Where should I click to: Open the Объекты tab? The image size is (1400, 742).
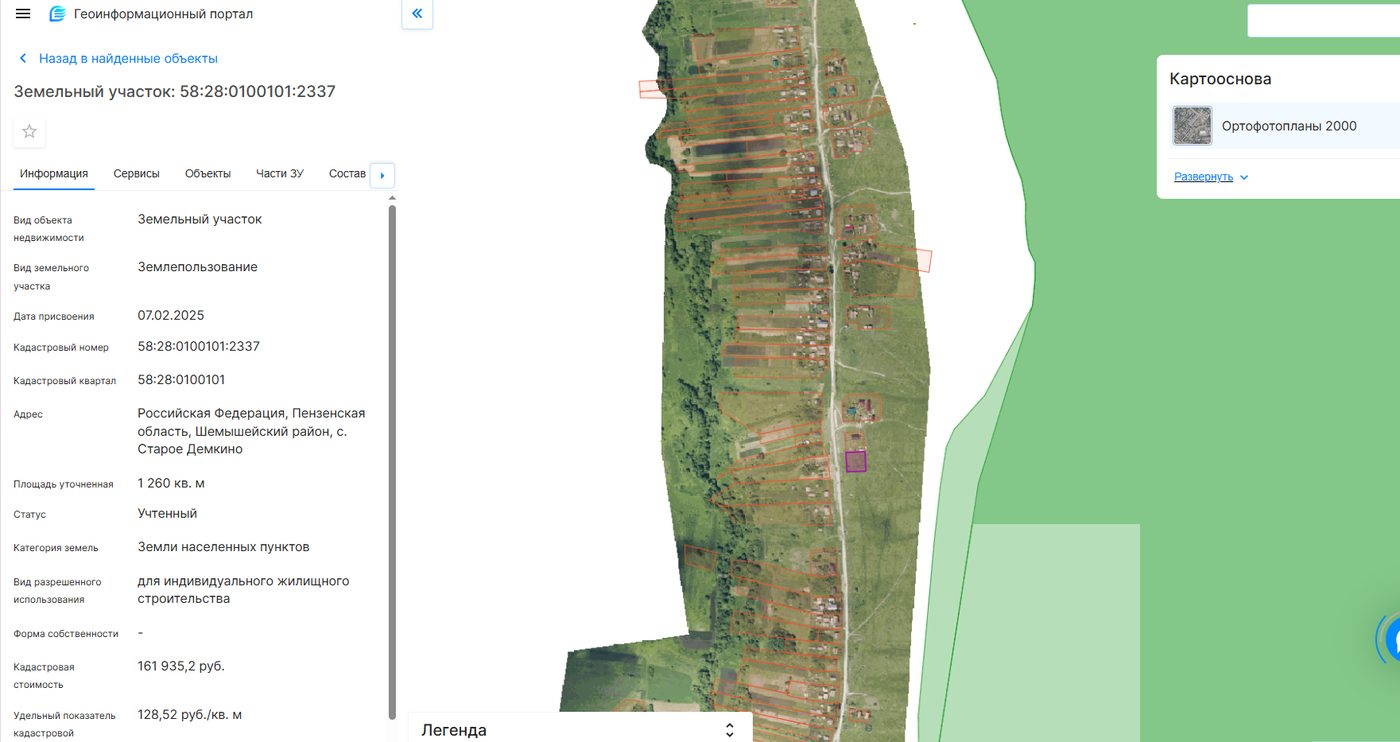[208, 173]
